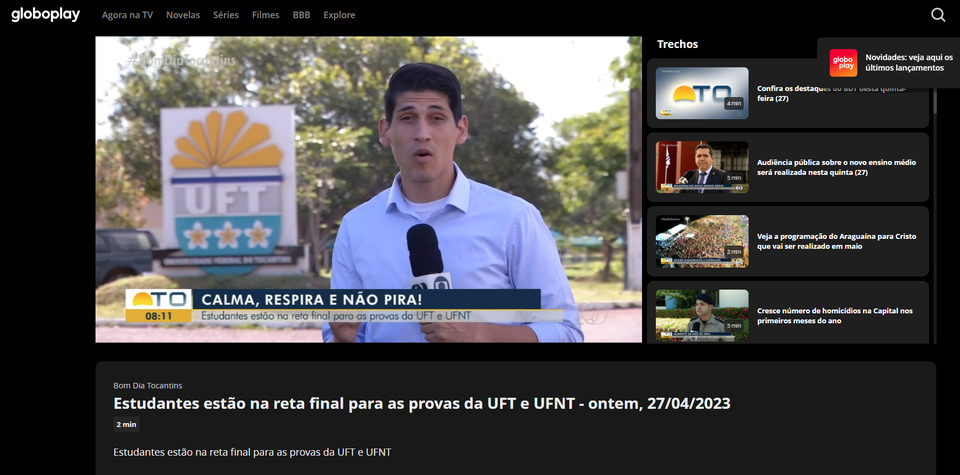
Task: Open 'Confira os destaques do BDT' title
Action: 831,93
